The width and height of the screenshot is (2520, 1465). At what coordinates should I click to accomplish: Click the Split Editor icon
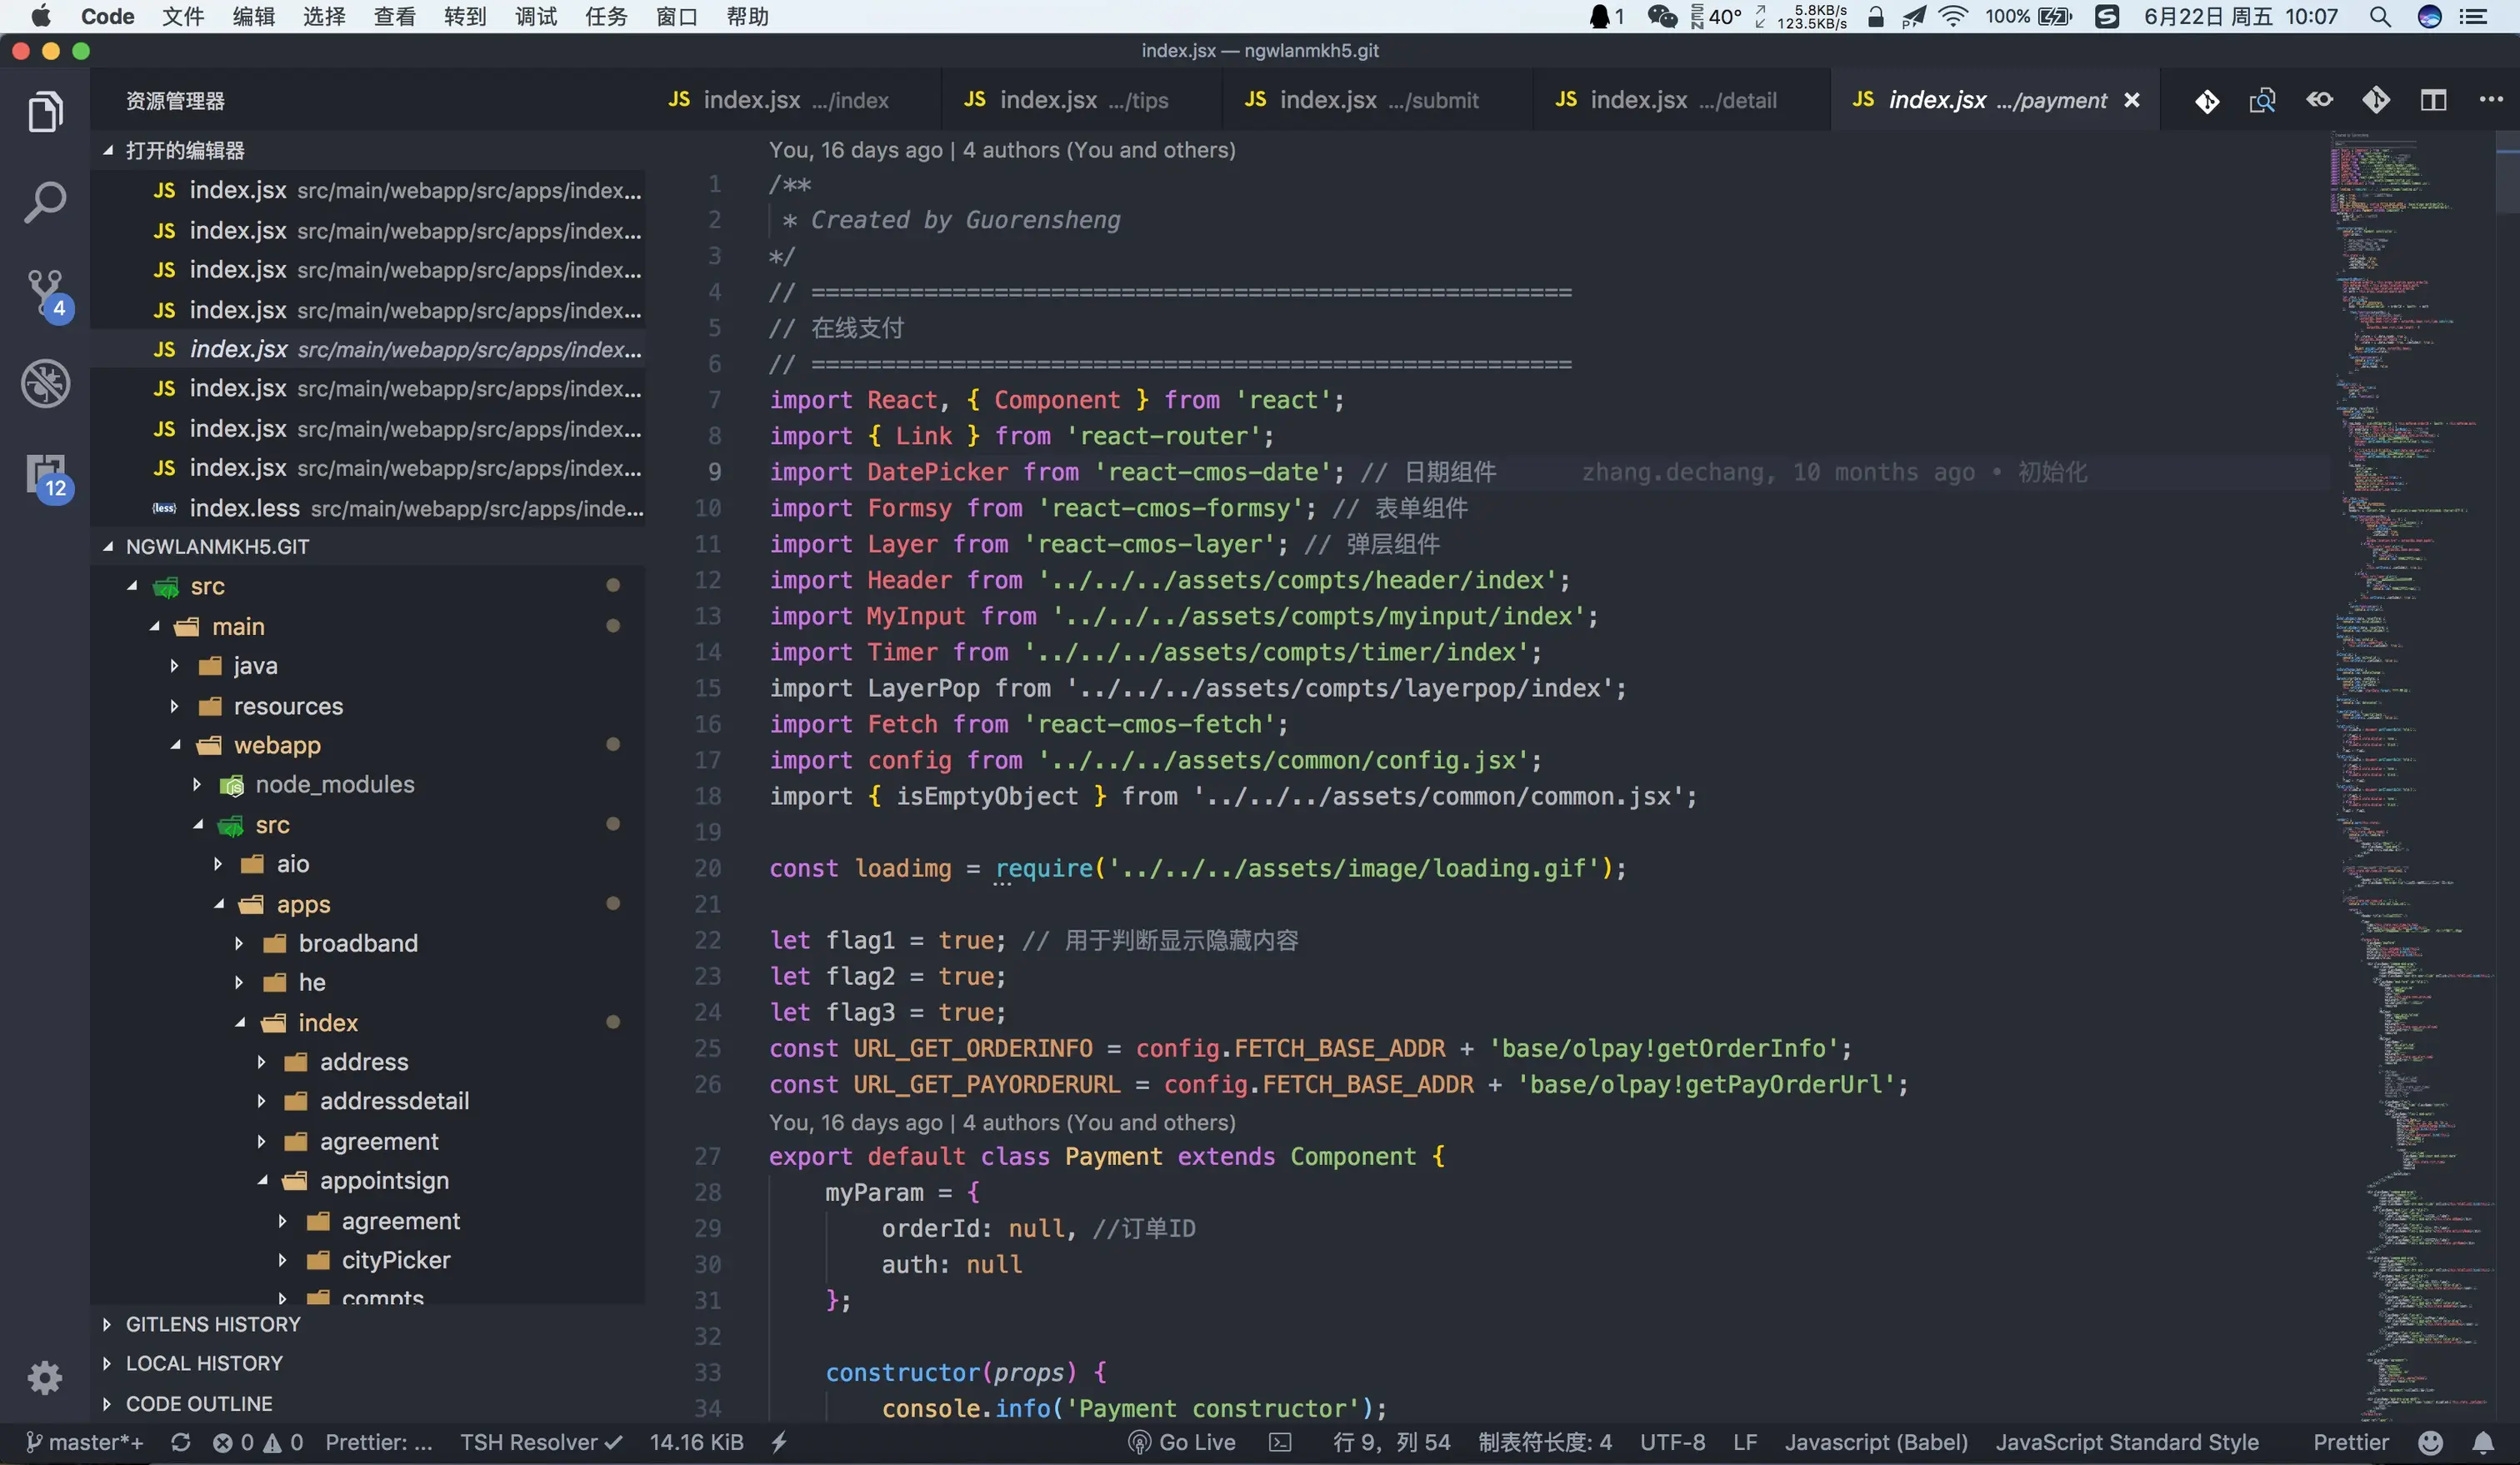point(2432,100)
